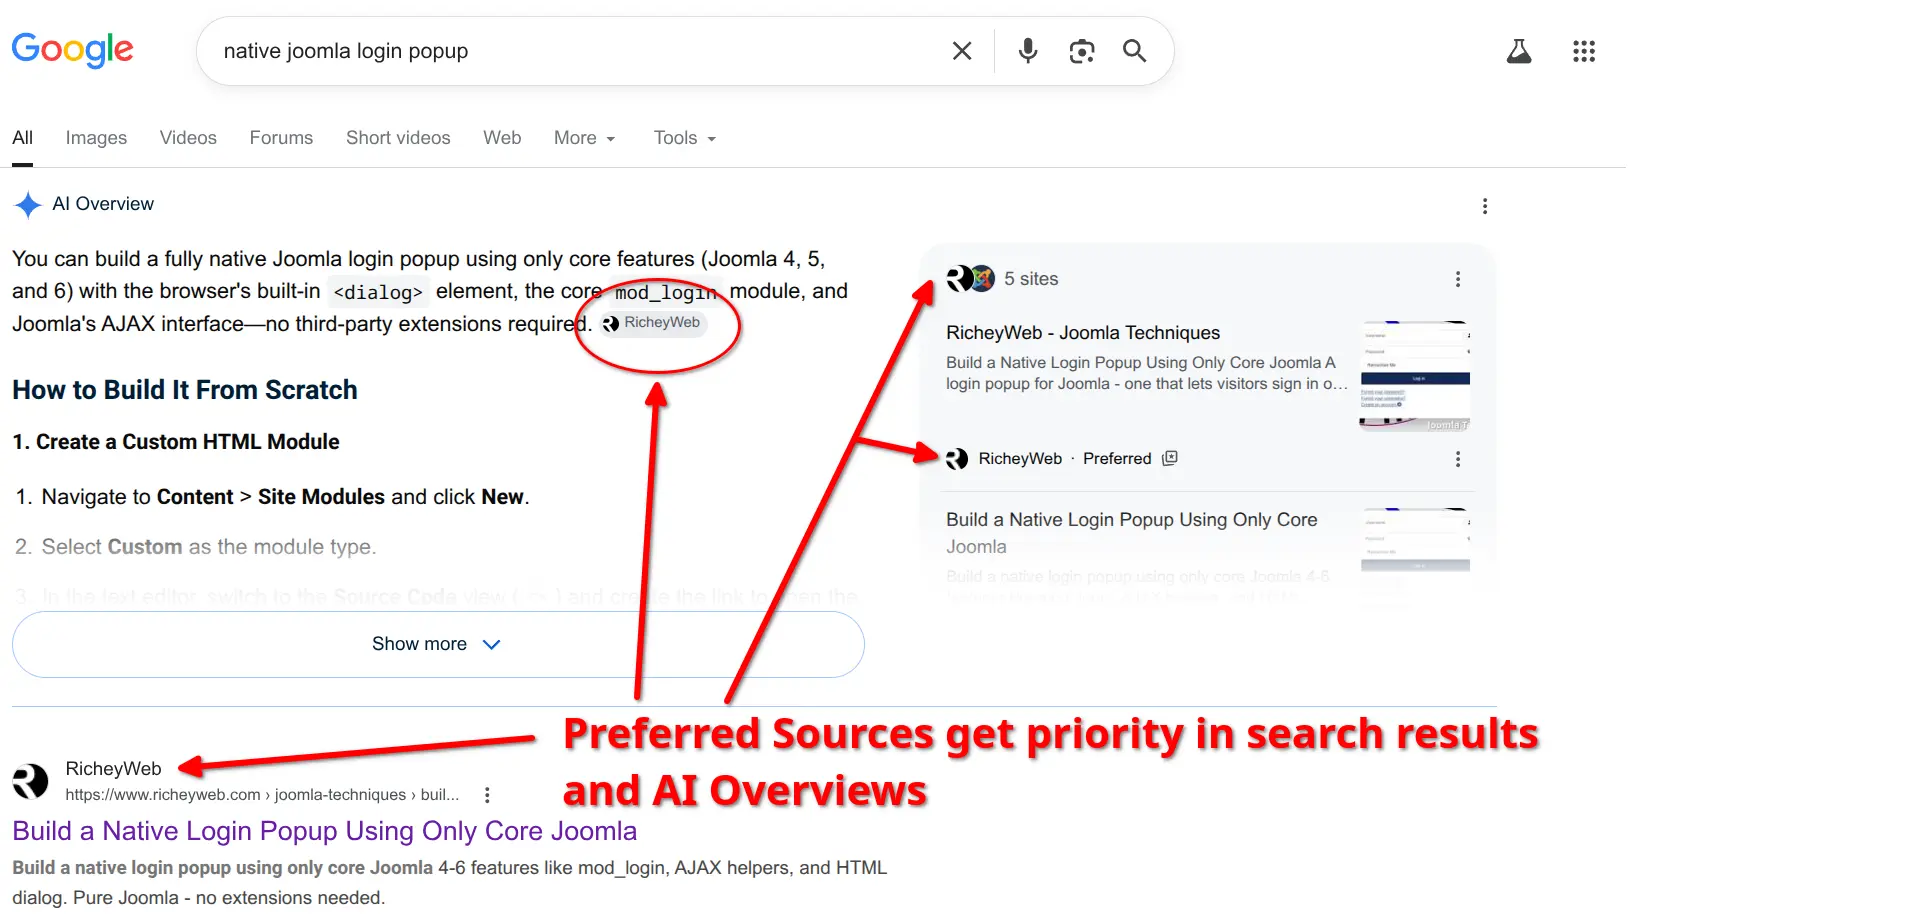Click the AI Overview sparkle icon
The width and height of the screenshot is (1921, 914).
click(x=28, y=205)
